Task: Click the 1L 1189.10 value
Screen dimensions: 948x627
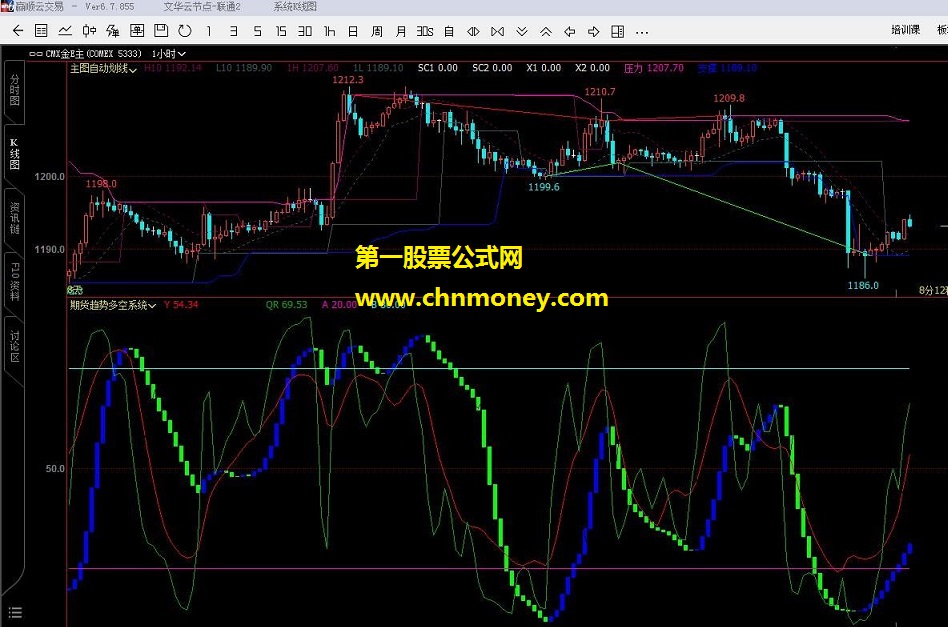Action: click(x=378, y=68)
